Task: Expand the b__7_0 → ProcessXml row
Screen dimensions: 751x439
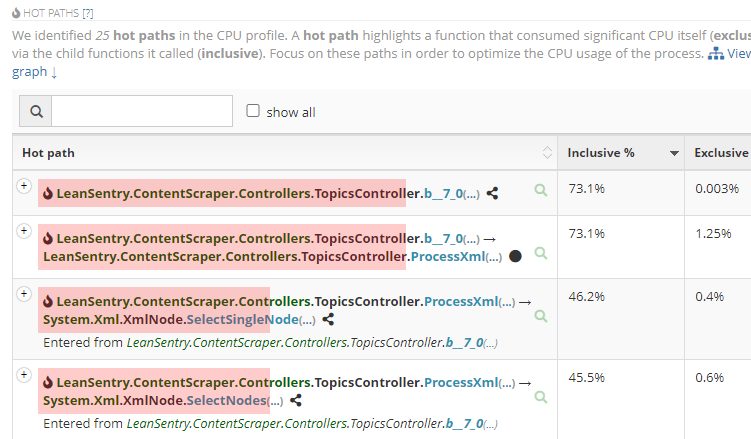Action: coord(24,231)
